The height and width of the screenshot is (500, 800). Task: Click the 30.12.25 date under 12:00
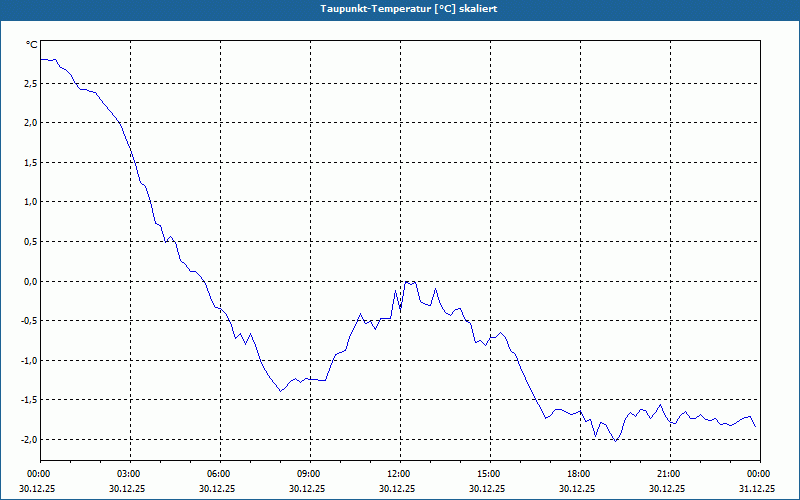point(397,488)
